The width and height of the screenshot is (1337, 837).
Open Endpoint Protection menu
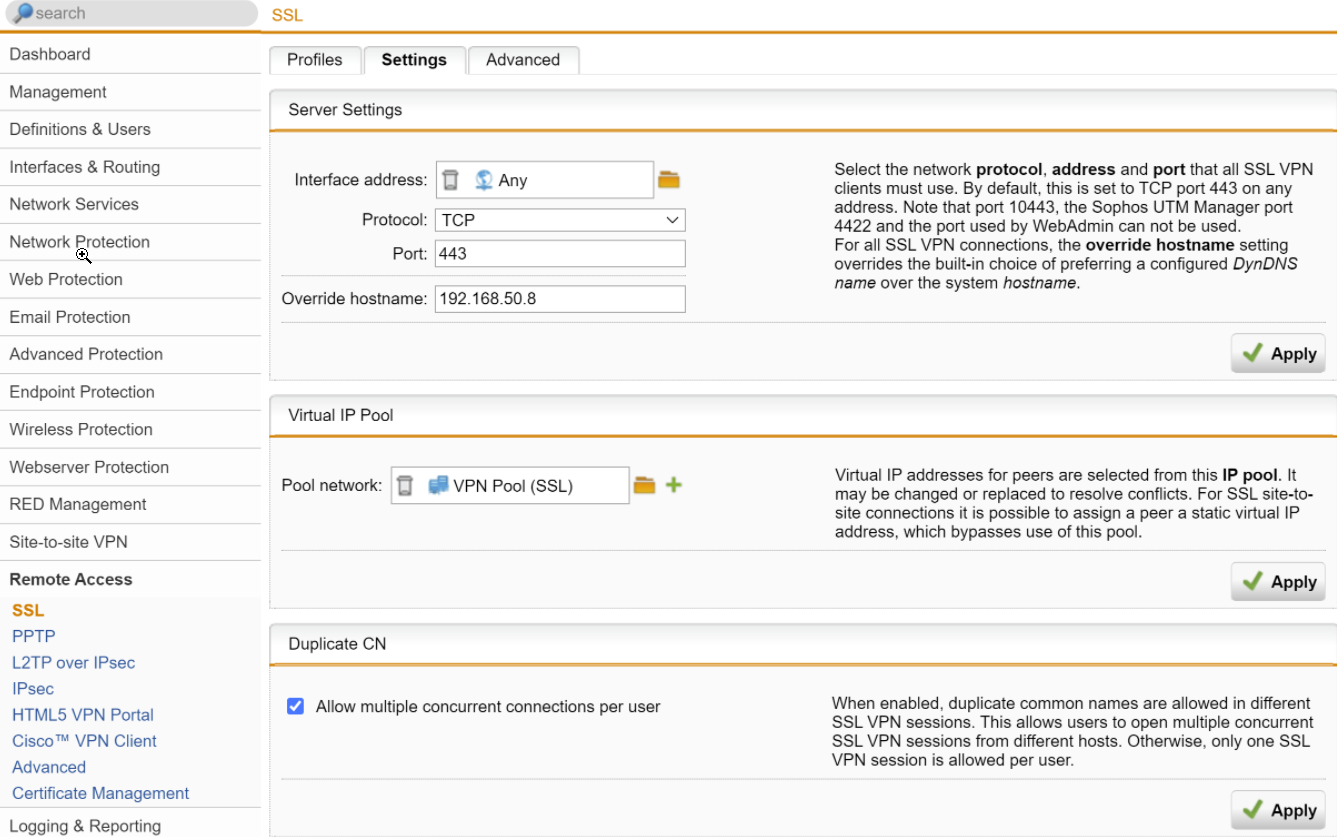point(130,392)
